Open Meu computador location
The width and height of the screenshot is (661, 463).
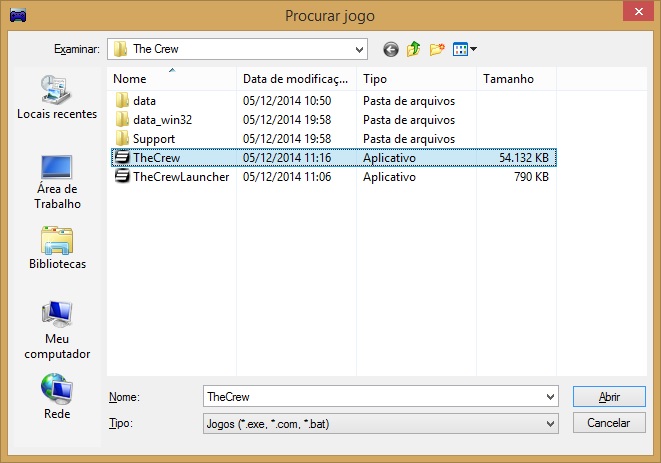click(57, 330)
